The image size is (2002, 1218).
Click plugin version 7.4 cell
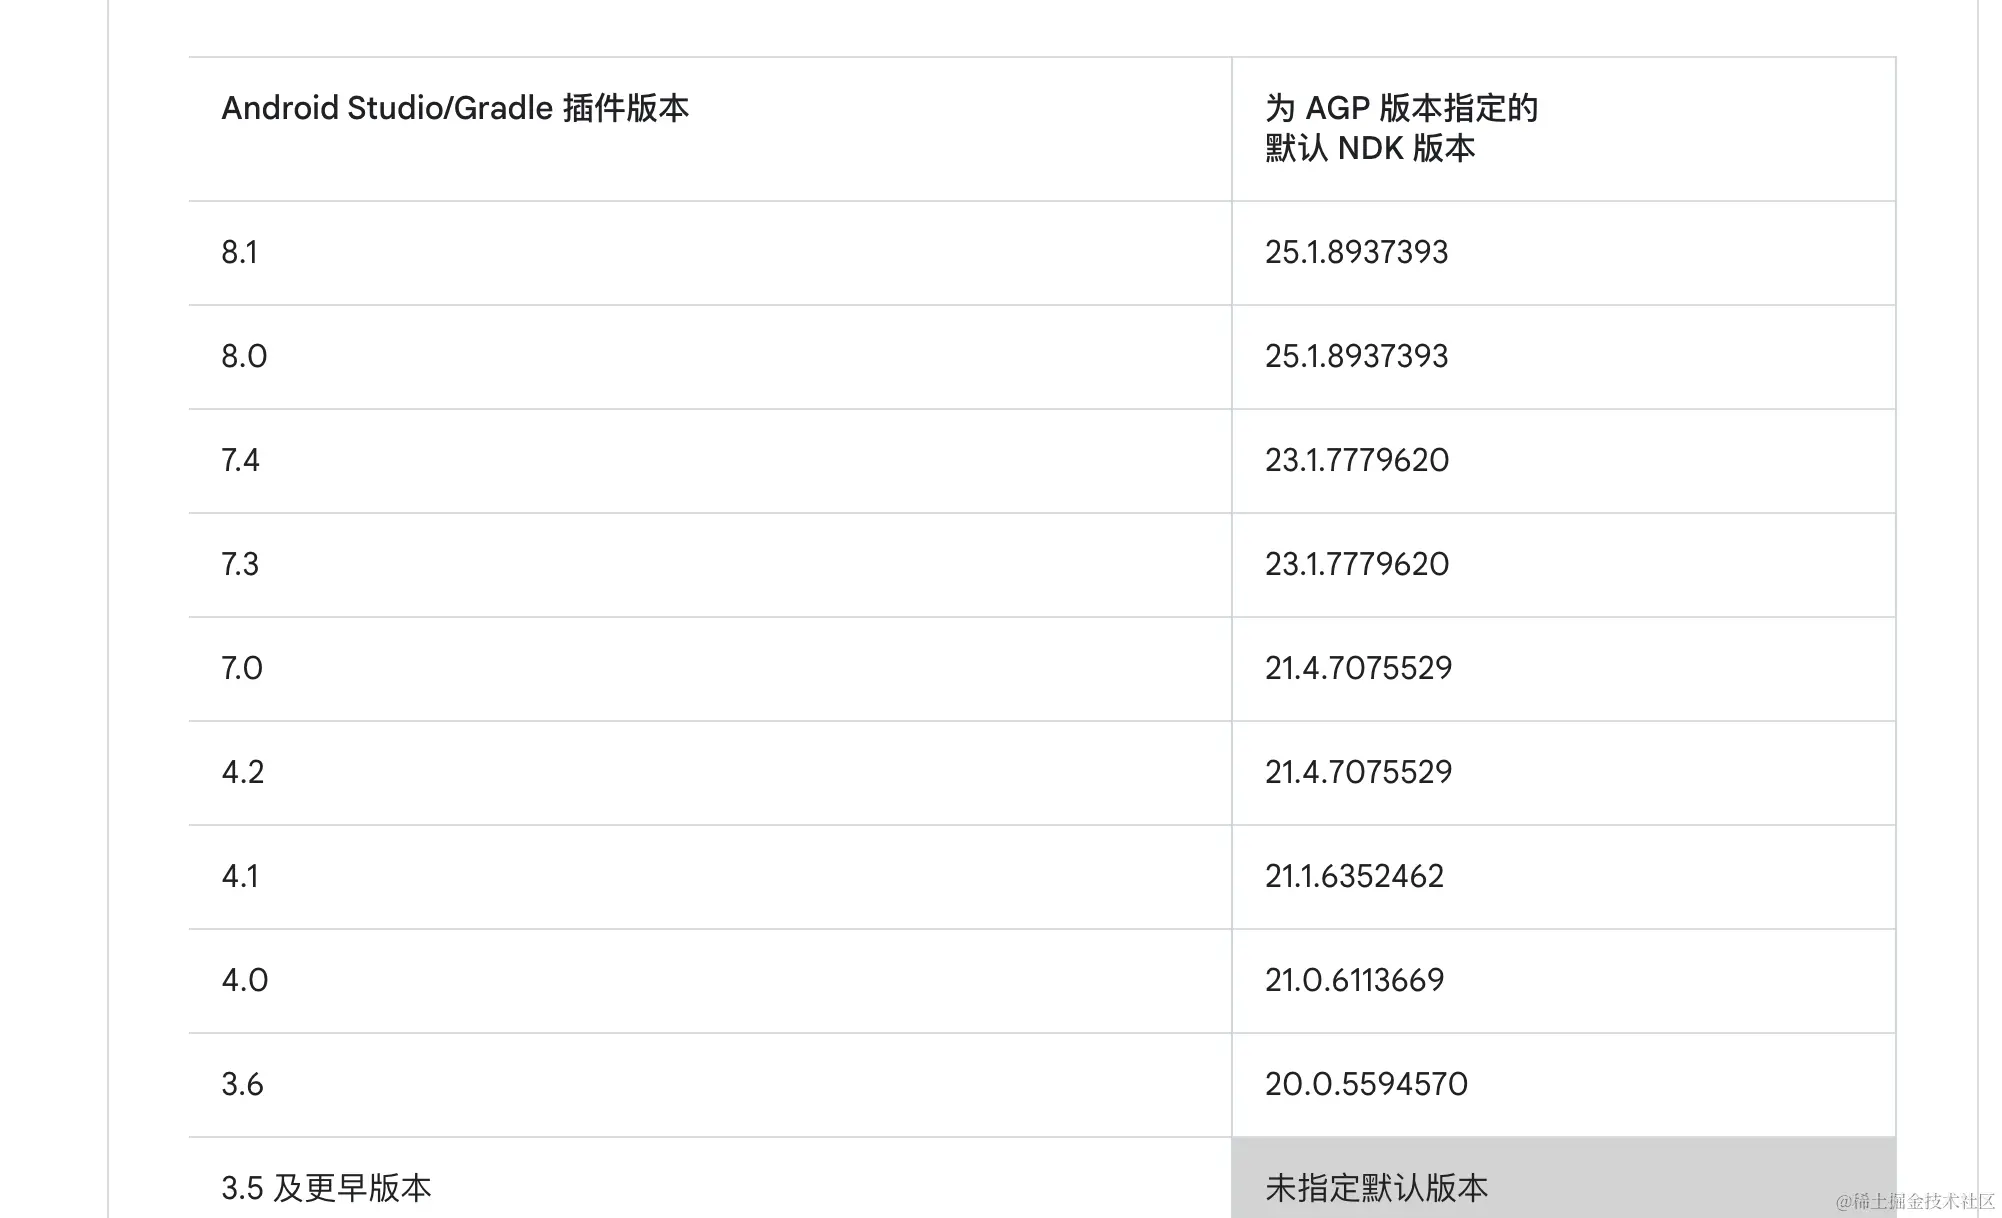tap(240, 460)
